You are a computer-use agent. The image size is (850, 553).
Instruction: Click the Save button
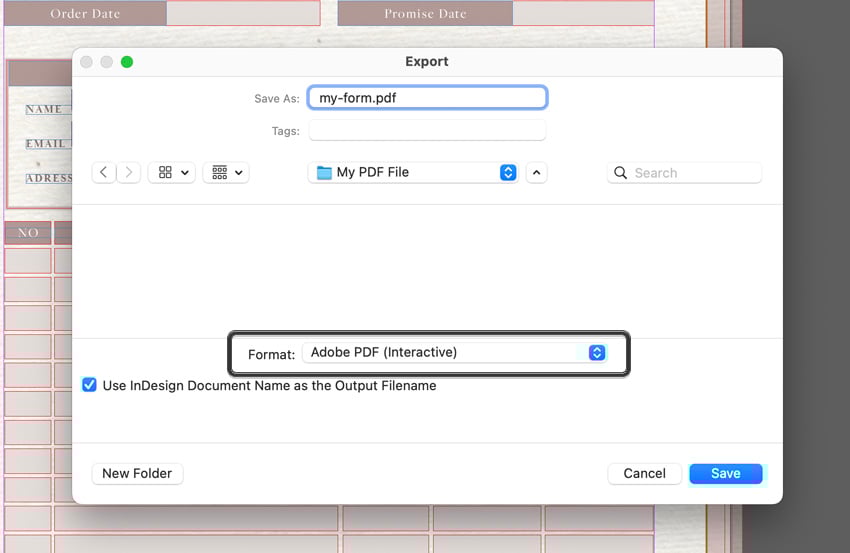[x=725, y=473]
